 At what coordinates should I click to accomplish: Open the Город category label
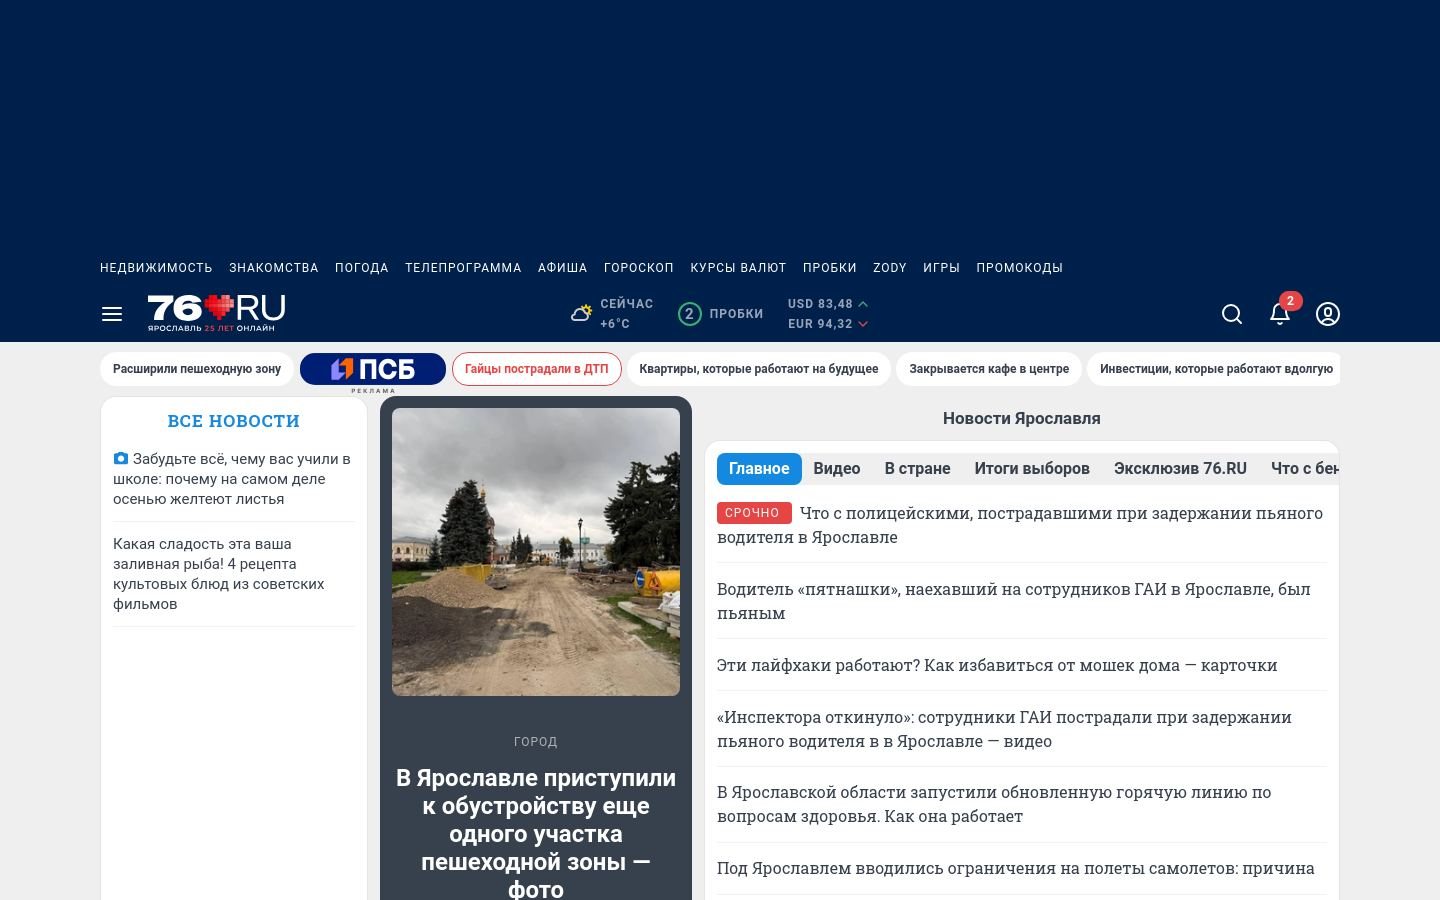(x=536, y=742)
